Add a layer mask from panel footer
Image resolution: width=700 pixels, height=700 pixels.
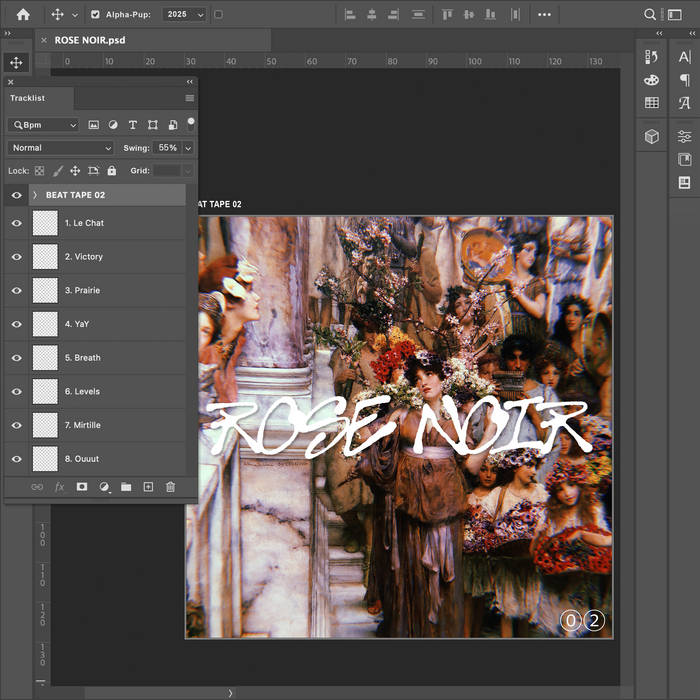(82, 487)
